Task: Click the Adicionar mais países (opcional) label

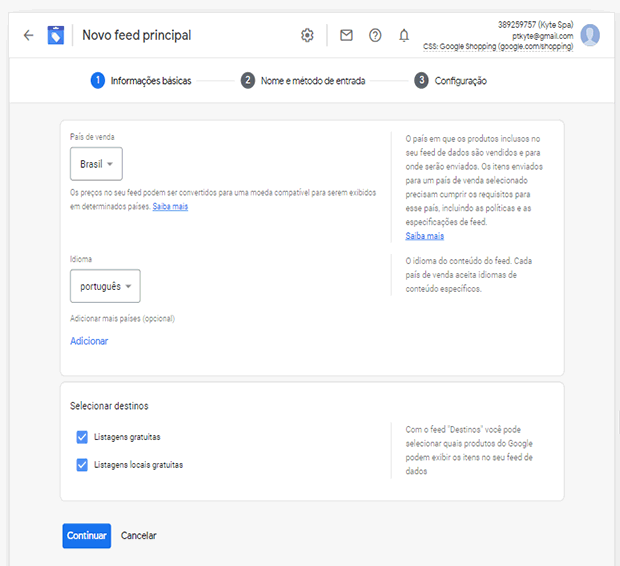Action: pos(123,318)
